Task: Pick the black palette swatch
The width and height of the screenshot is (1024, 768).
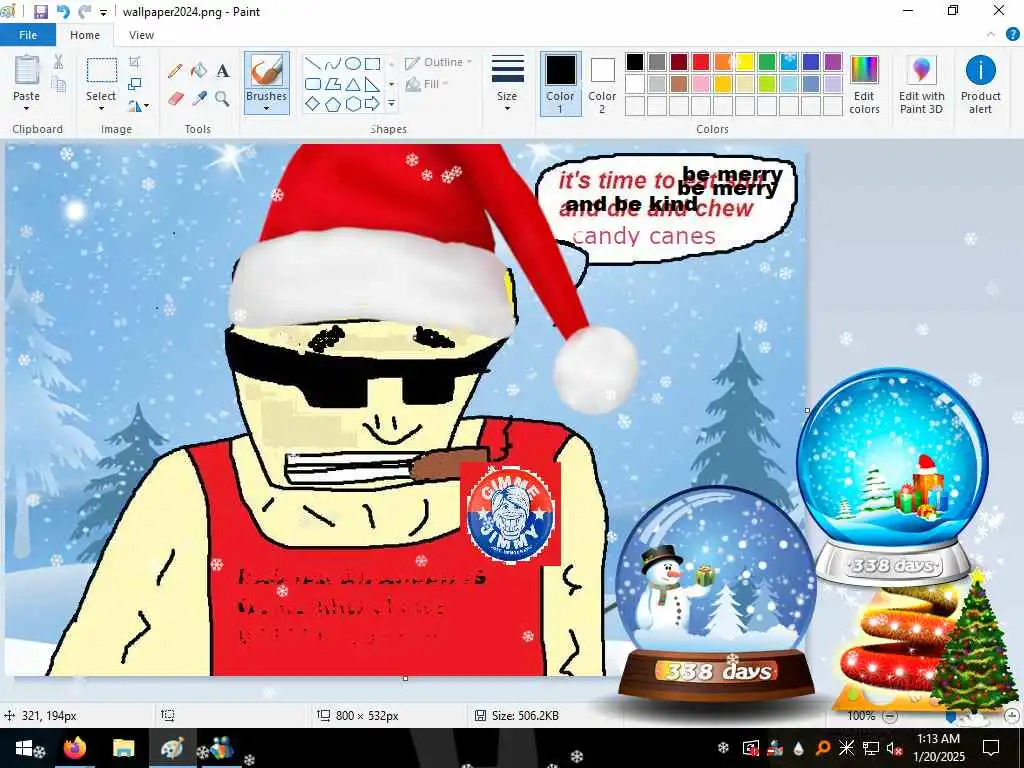Action: coord(635,62)
